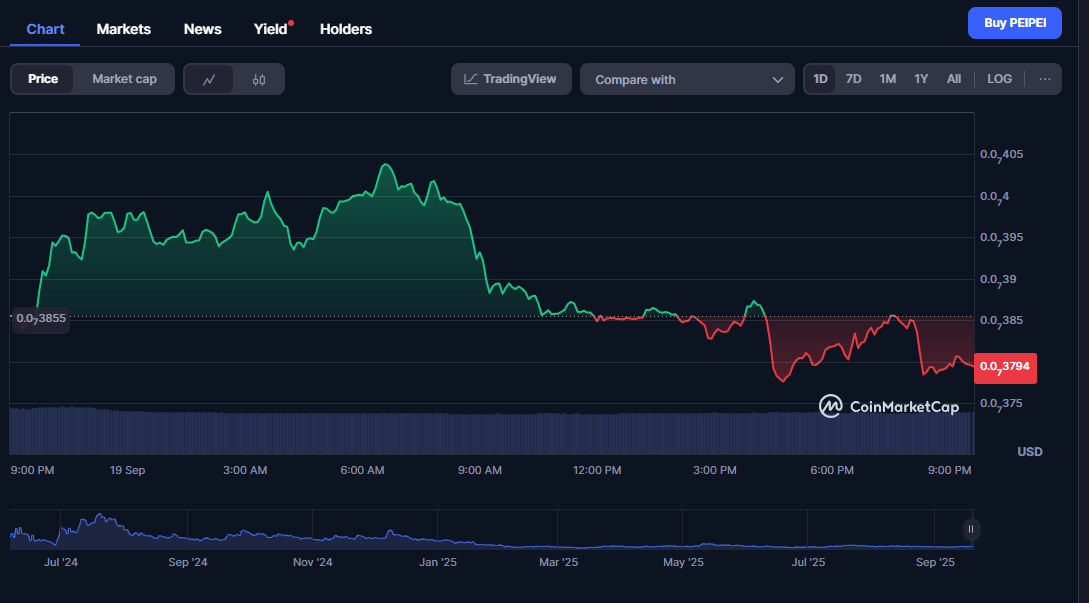The width and height of the screenshot is (1089, 603).
Task: Click the red current price label 0.0₇3794
Action: (1005, 367)
